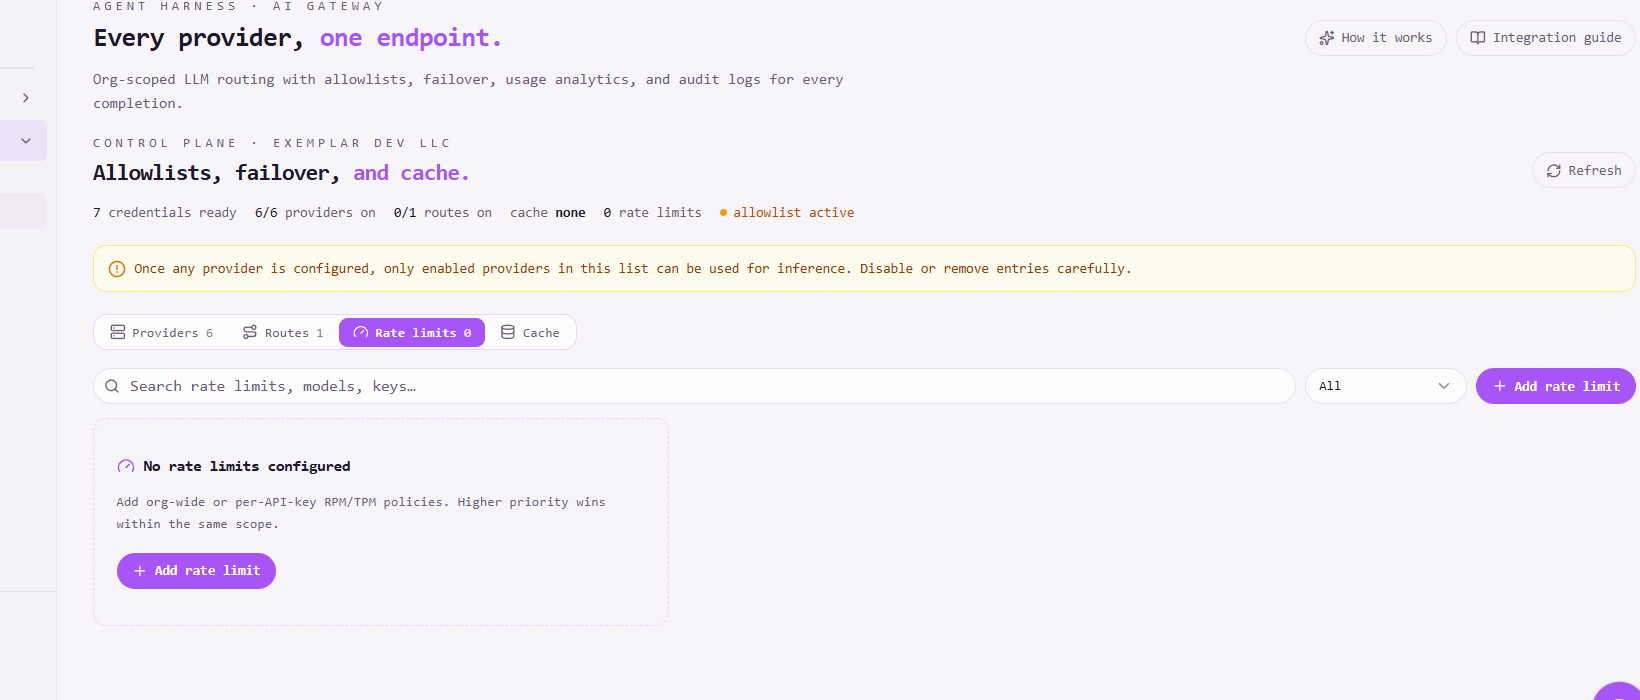Image resolution: width=1640 pixels, height=700 pixels.
Task: Open the Integration guide
Action: pos(1545,38)
